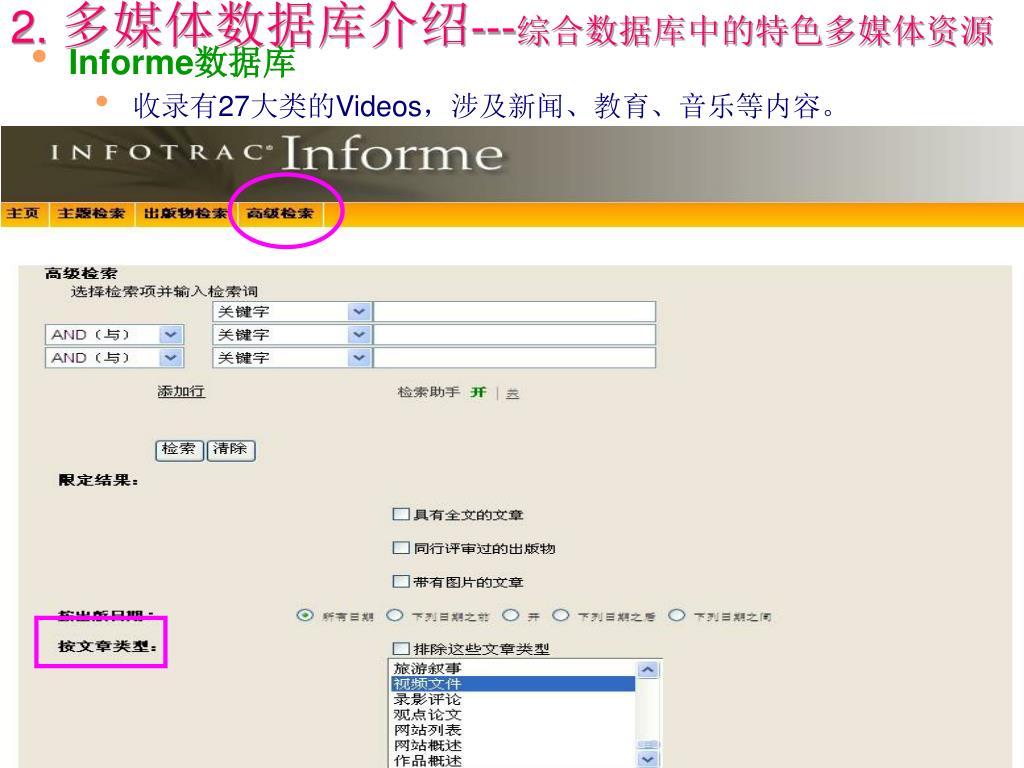Open the 出版物检索 tab

[x=185, y=214]
